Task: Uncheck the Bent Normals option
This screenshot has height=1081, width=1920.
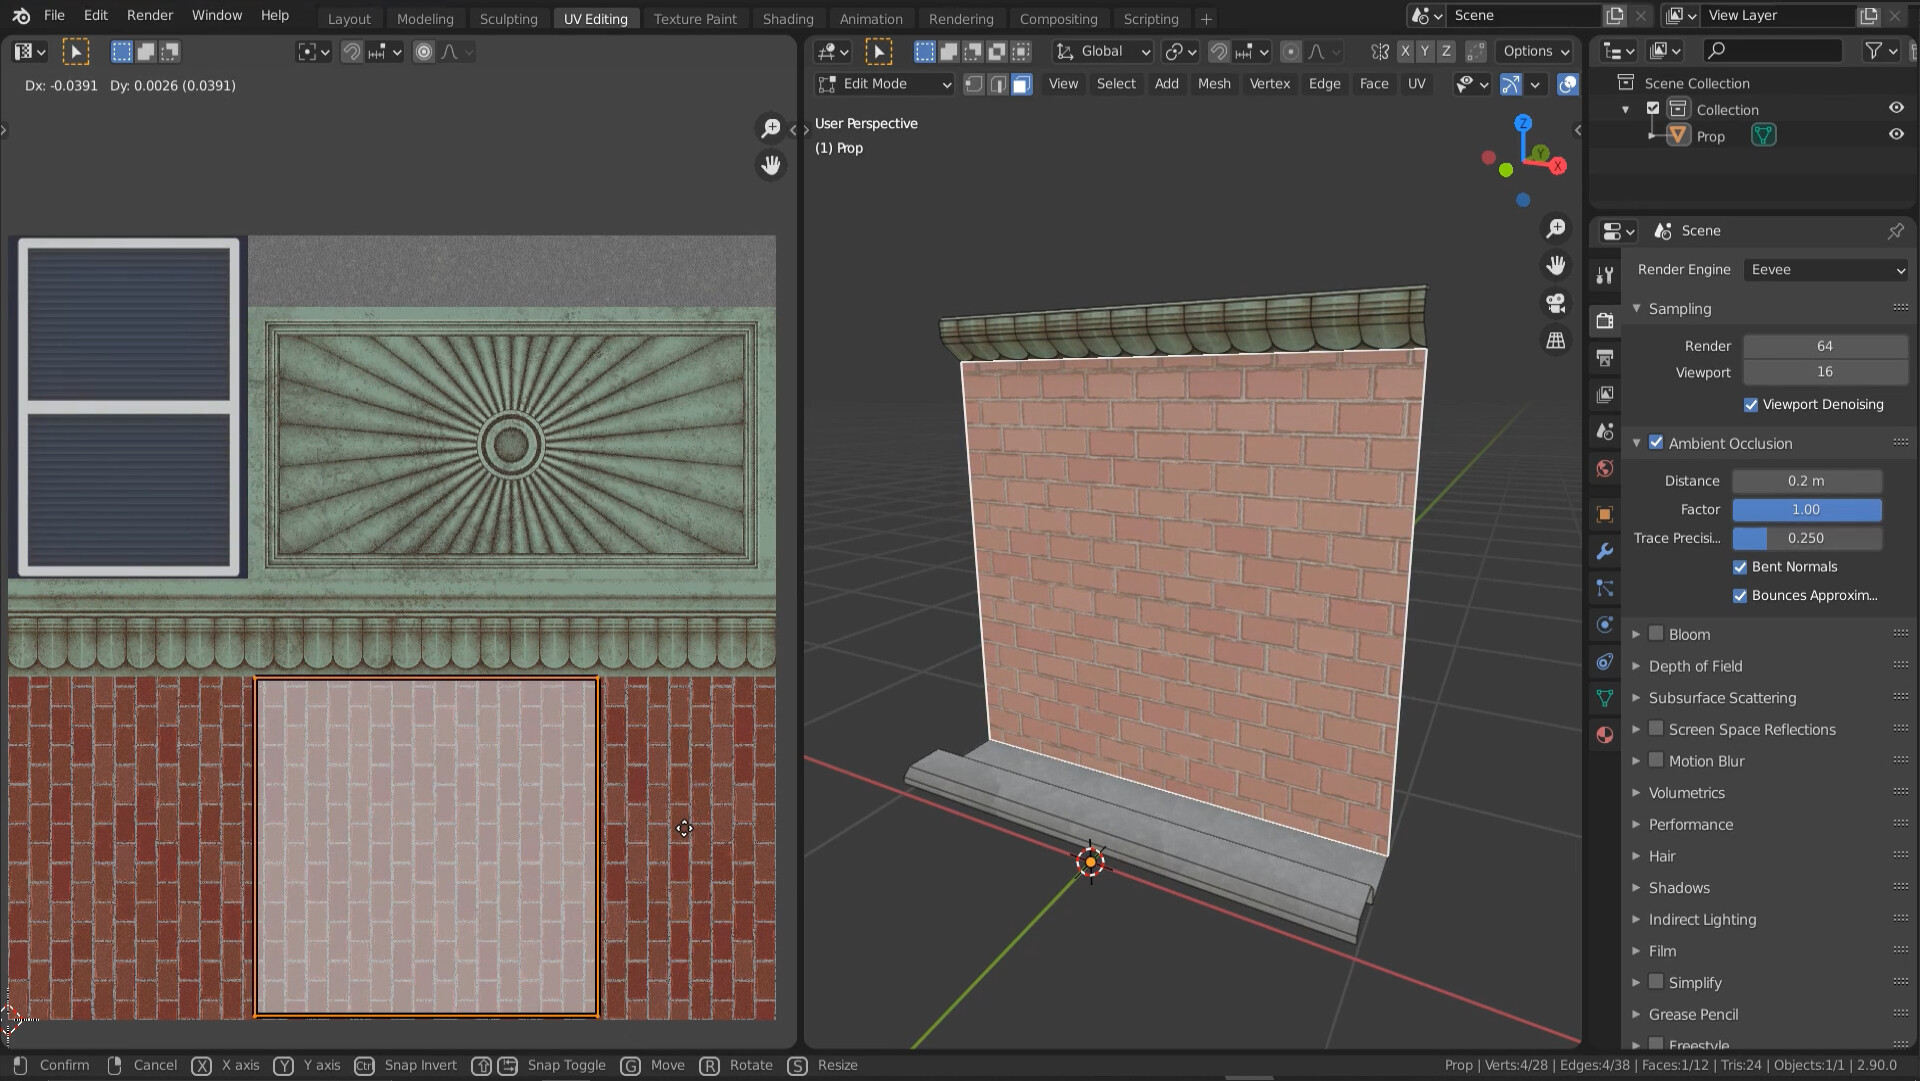Action: click(1741, 567)
